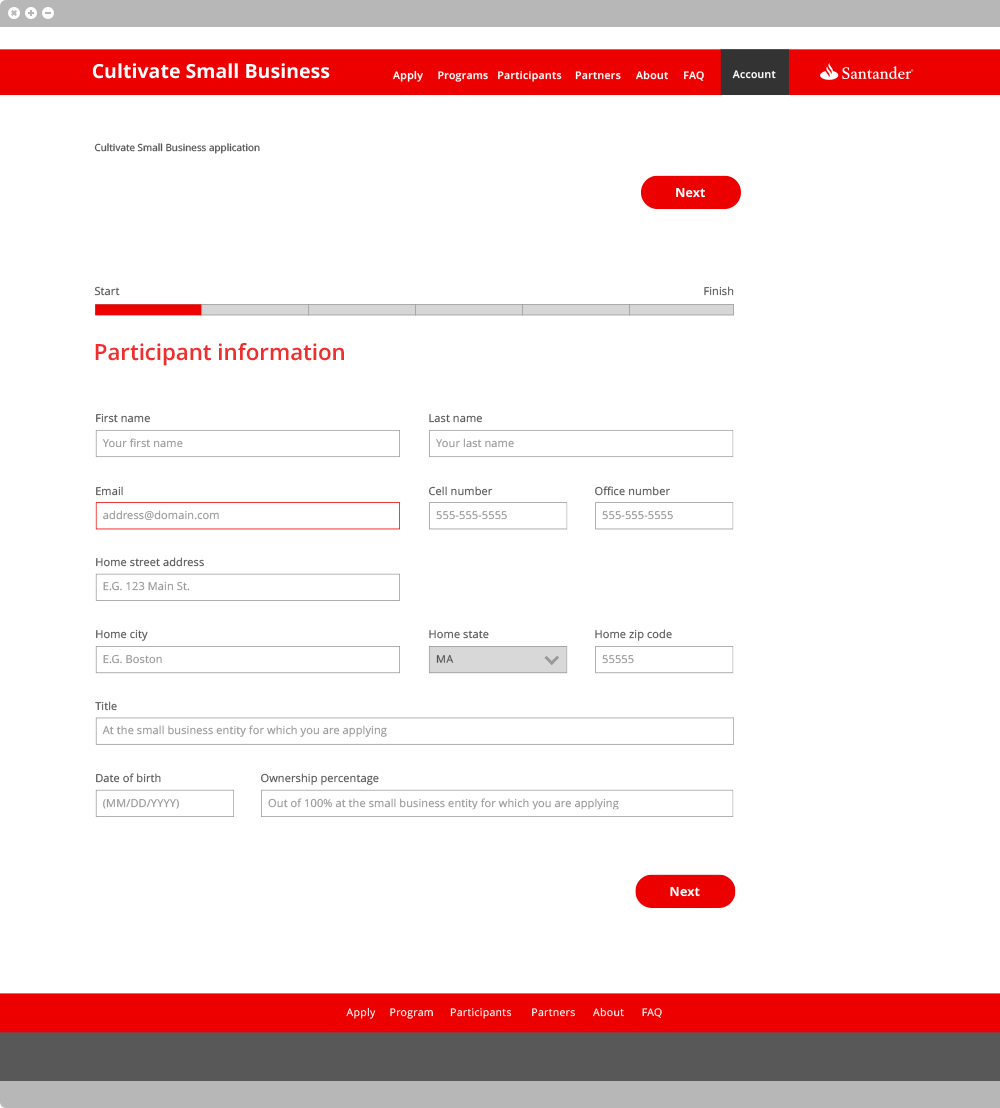Select the Participants navigation link
Viewport: 1000px width, 1108px height.
(529, 75)
